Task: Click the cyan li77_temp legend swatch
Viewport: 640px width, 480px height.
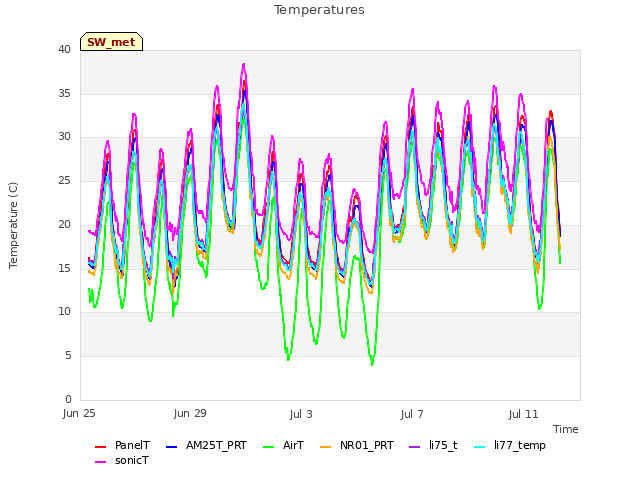Action: [x=480, y=447]
